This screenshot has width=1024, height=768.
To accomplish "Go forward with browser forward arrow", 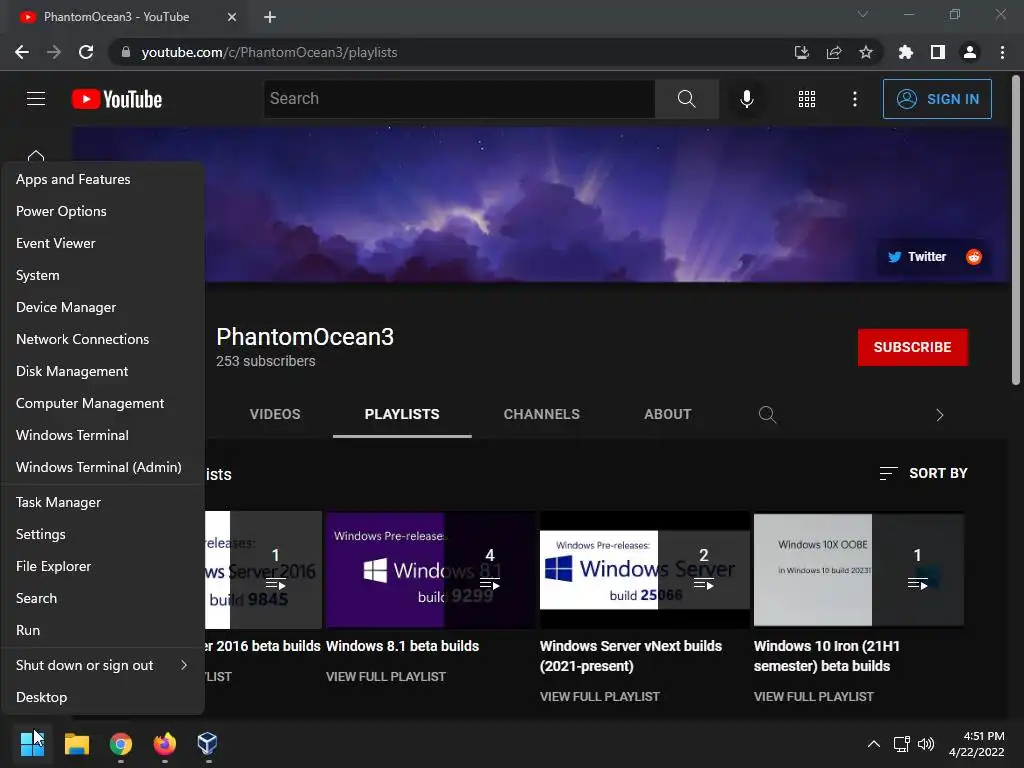I will coord(54,52).
